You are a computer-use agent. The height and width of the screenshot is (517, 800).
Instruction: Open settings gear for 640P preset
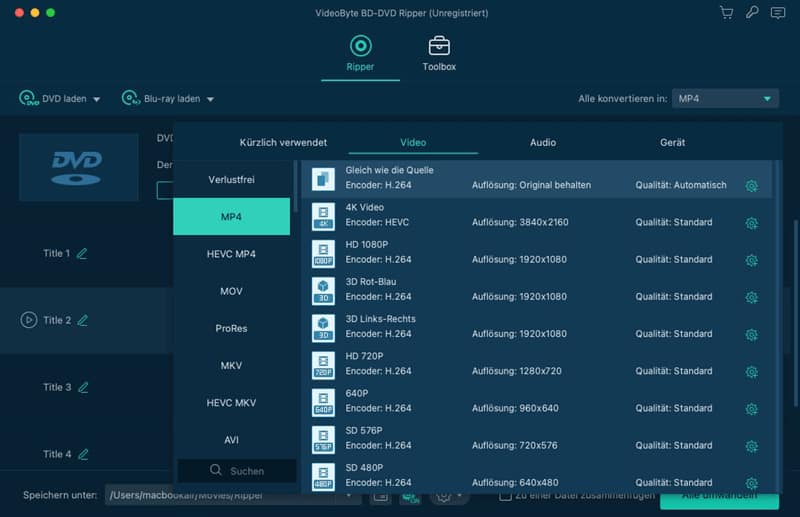(x=751, y=409)
